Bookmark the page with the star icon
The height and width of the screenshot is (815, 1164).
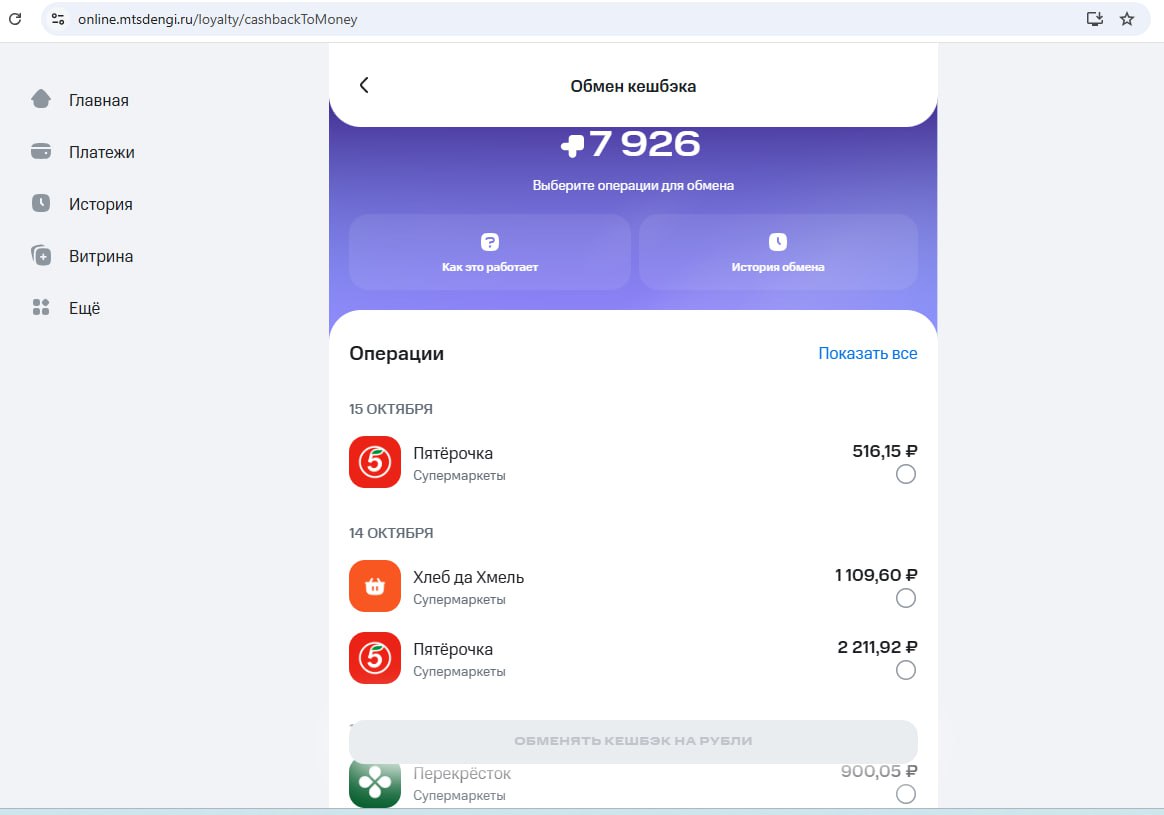click(x=1127, y=19)
